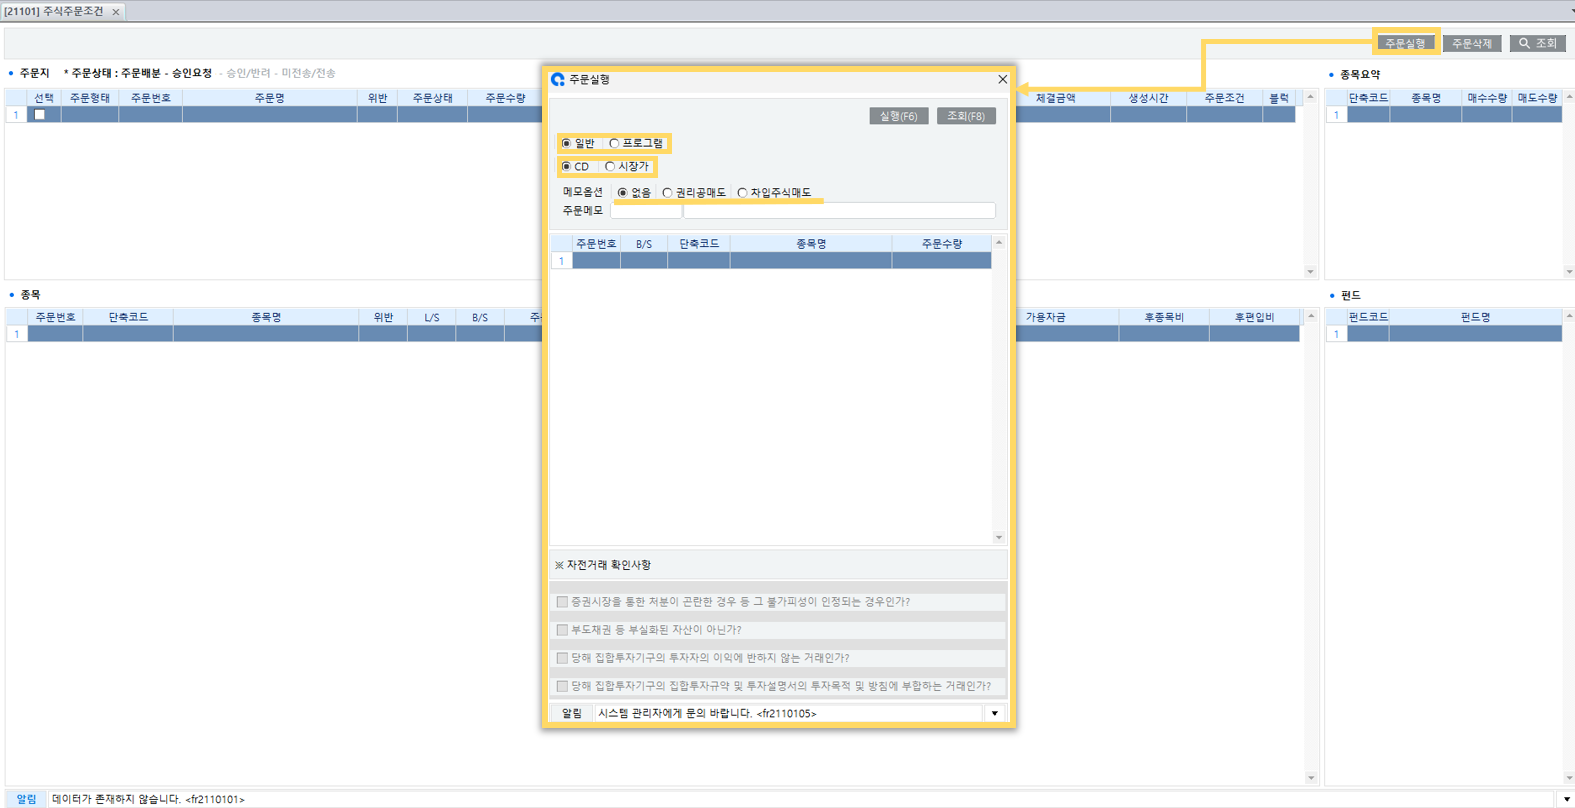Click the 블럭 column header
This screenshot has height=808, width=1575.
tap(1279, 98)
